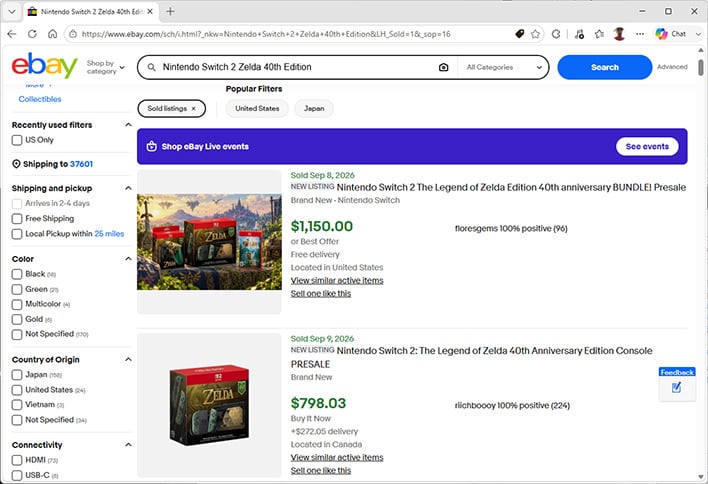Screen dimensions: 708x484
Task: Enable the US Only checkbox
Action: [17, 140]
